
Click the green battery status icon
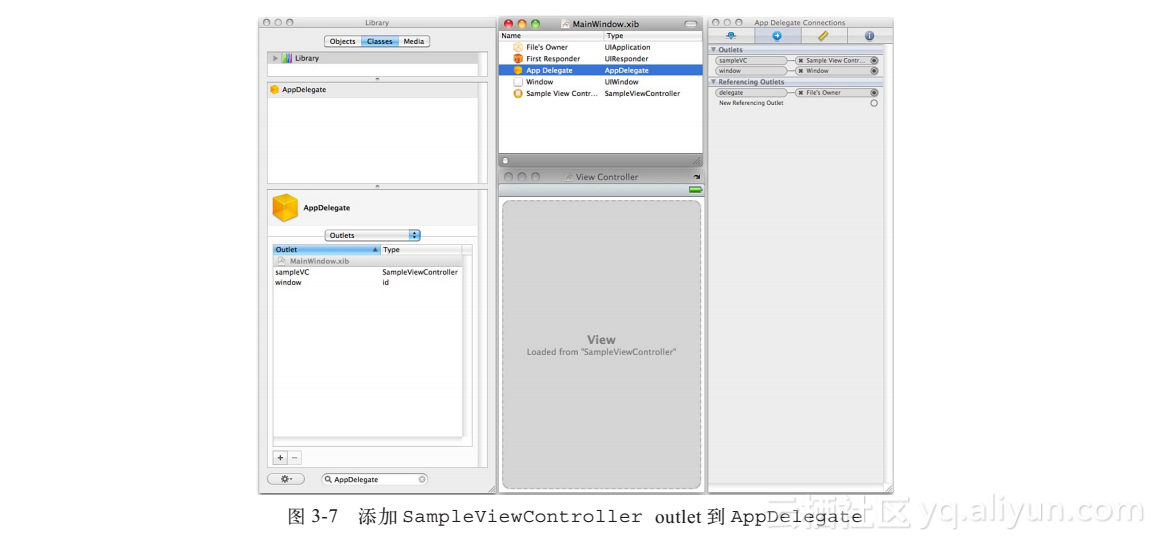(x=695, y=190)
